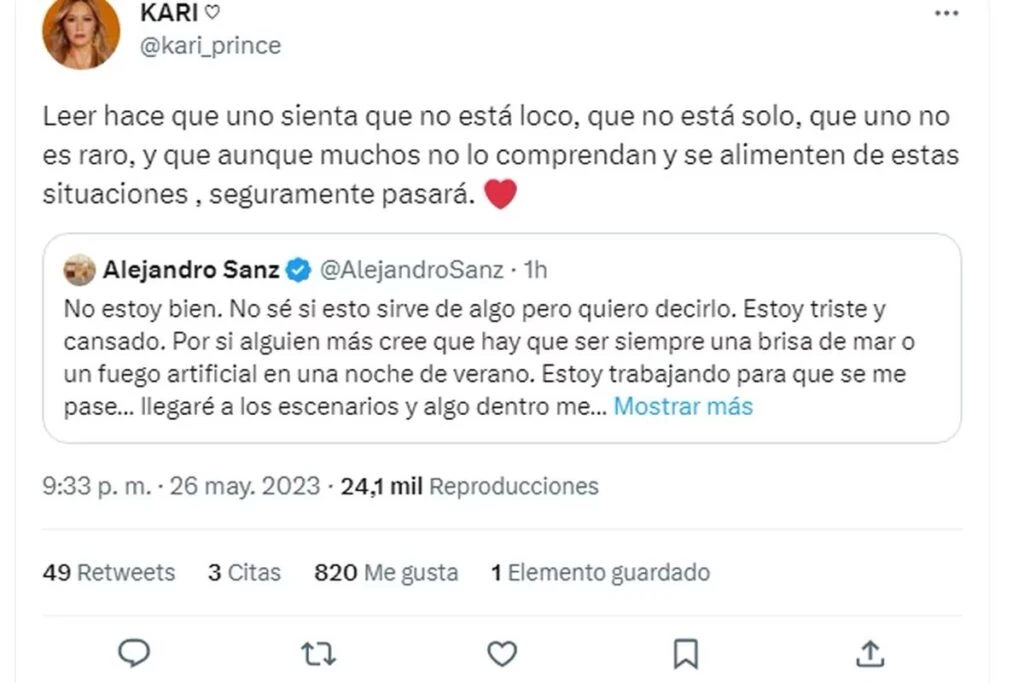Click the reply speech bubble icon
1024x683 pixels.
point(134,653)
